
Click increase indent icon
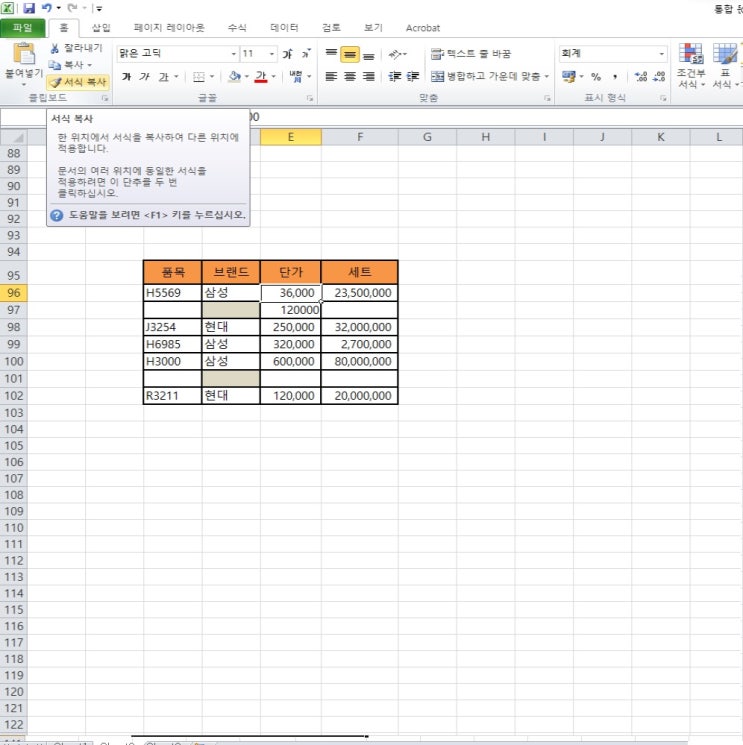[413, 76]
